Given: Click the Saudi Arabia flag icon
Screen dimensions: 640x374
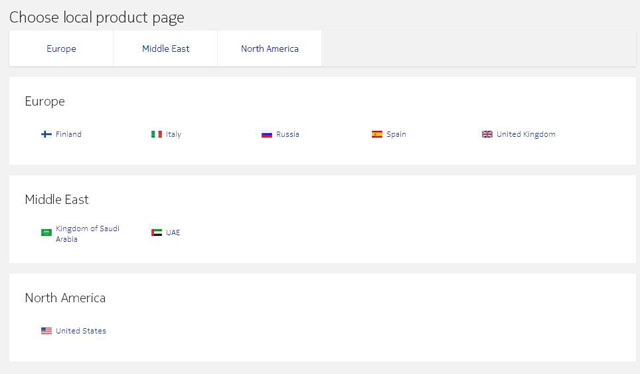Looking at the screenshot, I should (46, 232).
